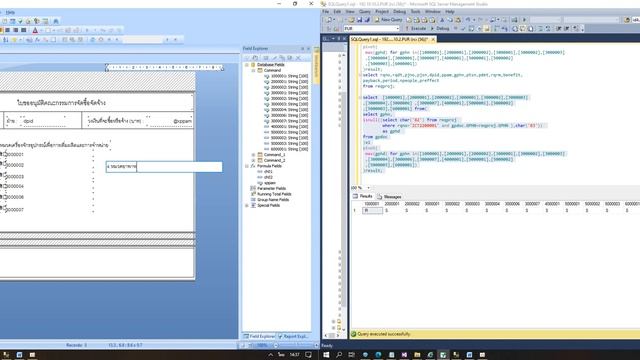Collapse the Database Fields node in Field Explorer

tap(247, 65)
